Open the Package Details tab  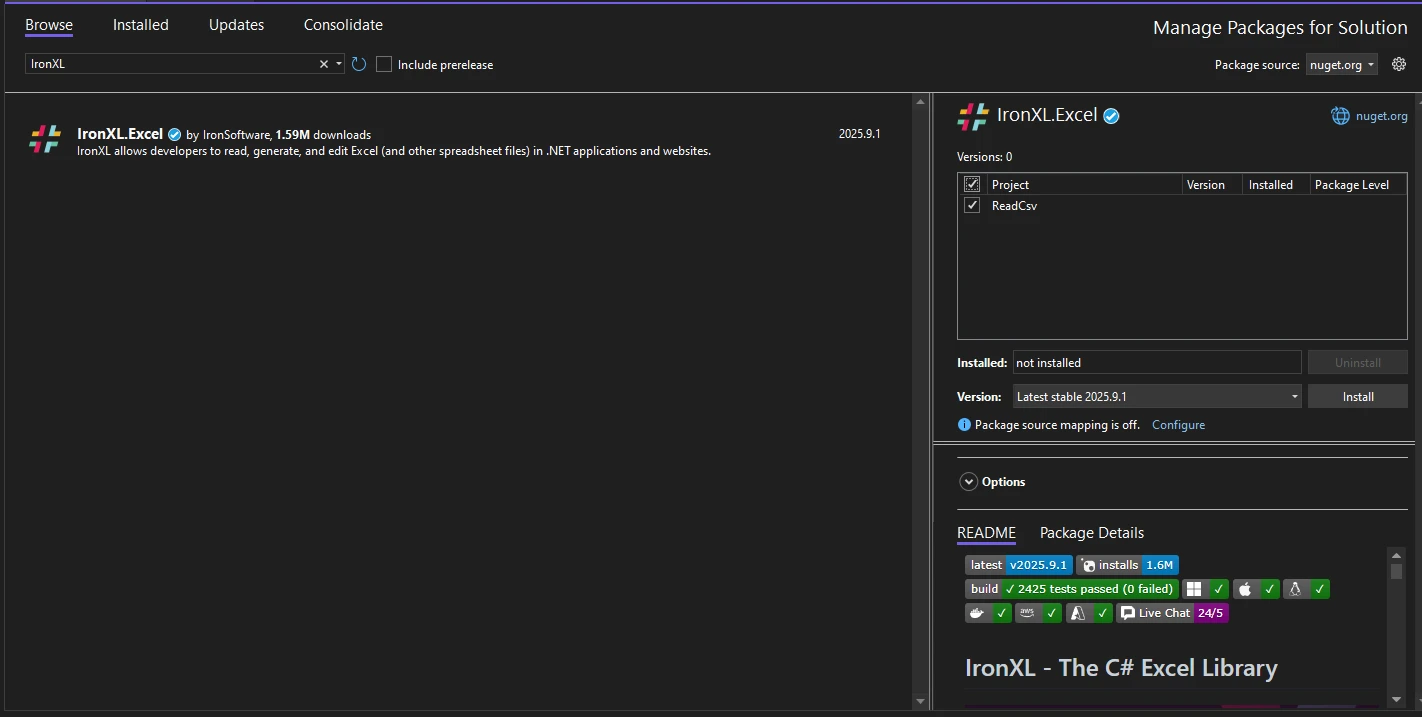[1091, 533]
